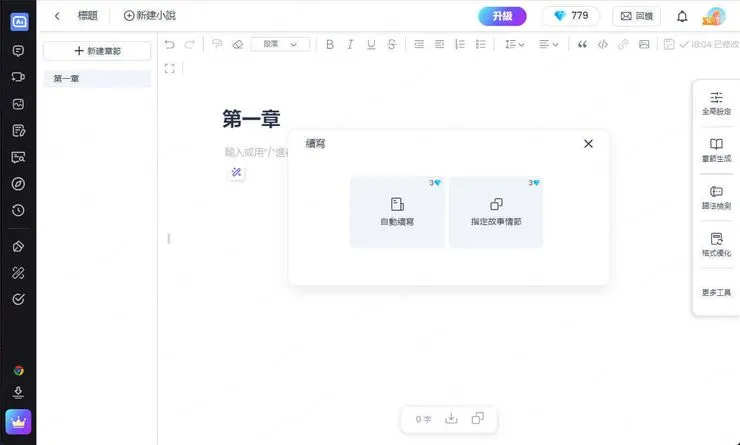
Task: Open the line spacing dropdown
Action: (x=514, y=44)
